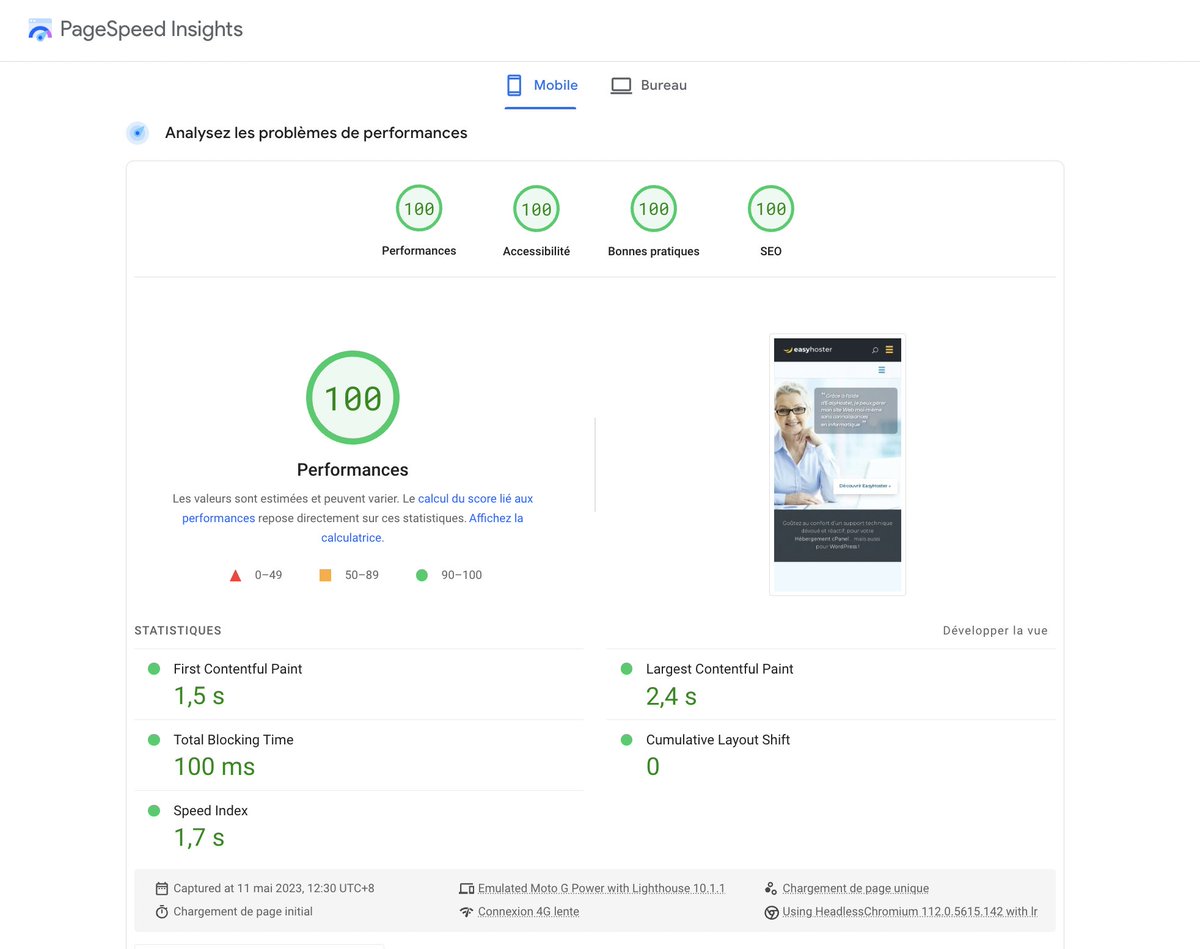1200x949 pixels.
Task: Click the orange square 50–89 legend icon
Action: point(325,575)
